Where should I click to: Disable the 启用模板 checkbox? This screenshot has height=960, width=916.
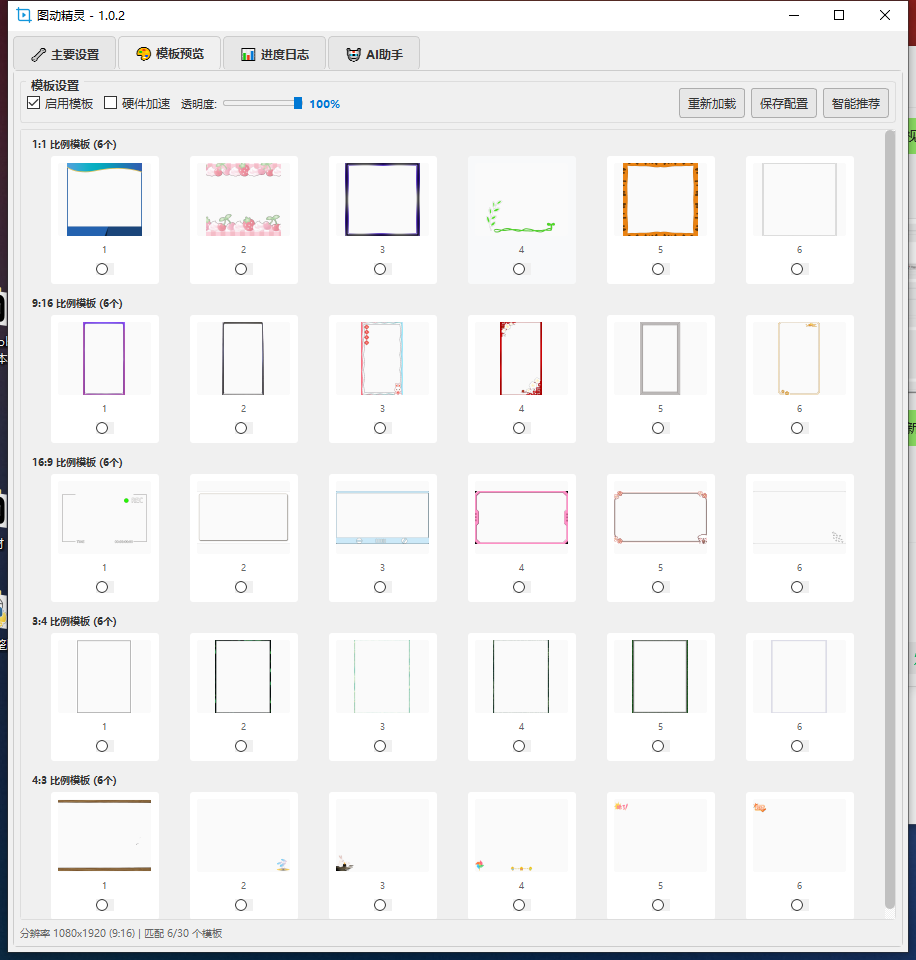click(34, 103)
